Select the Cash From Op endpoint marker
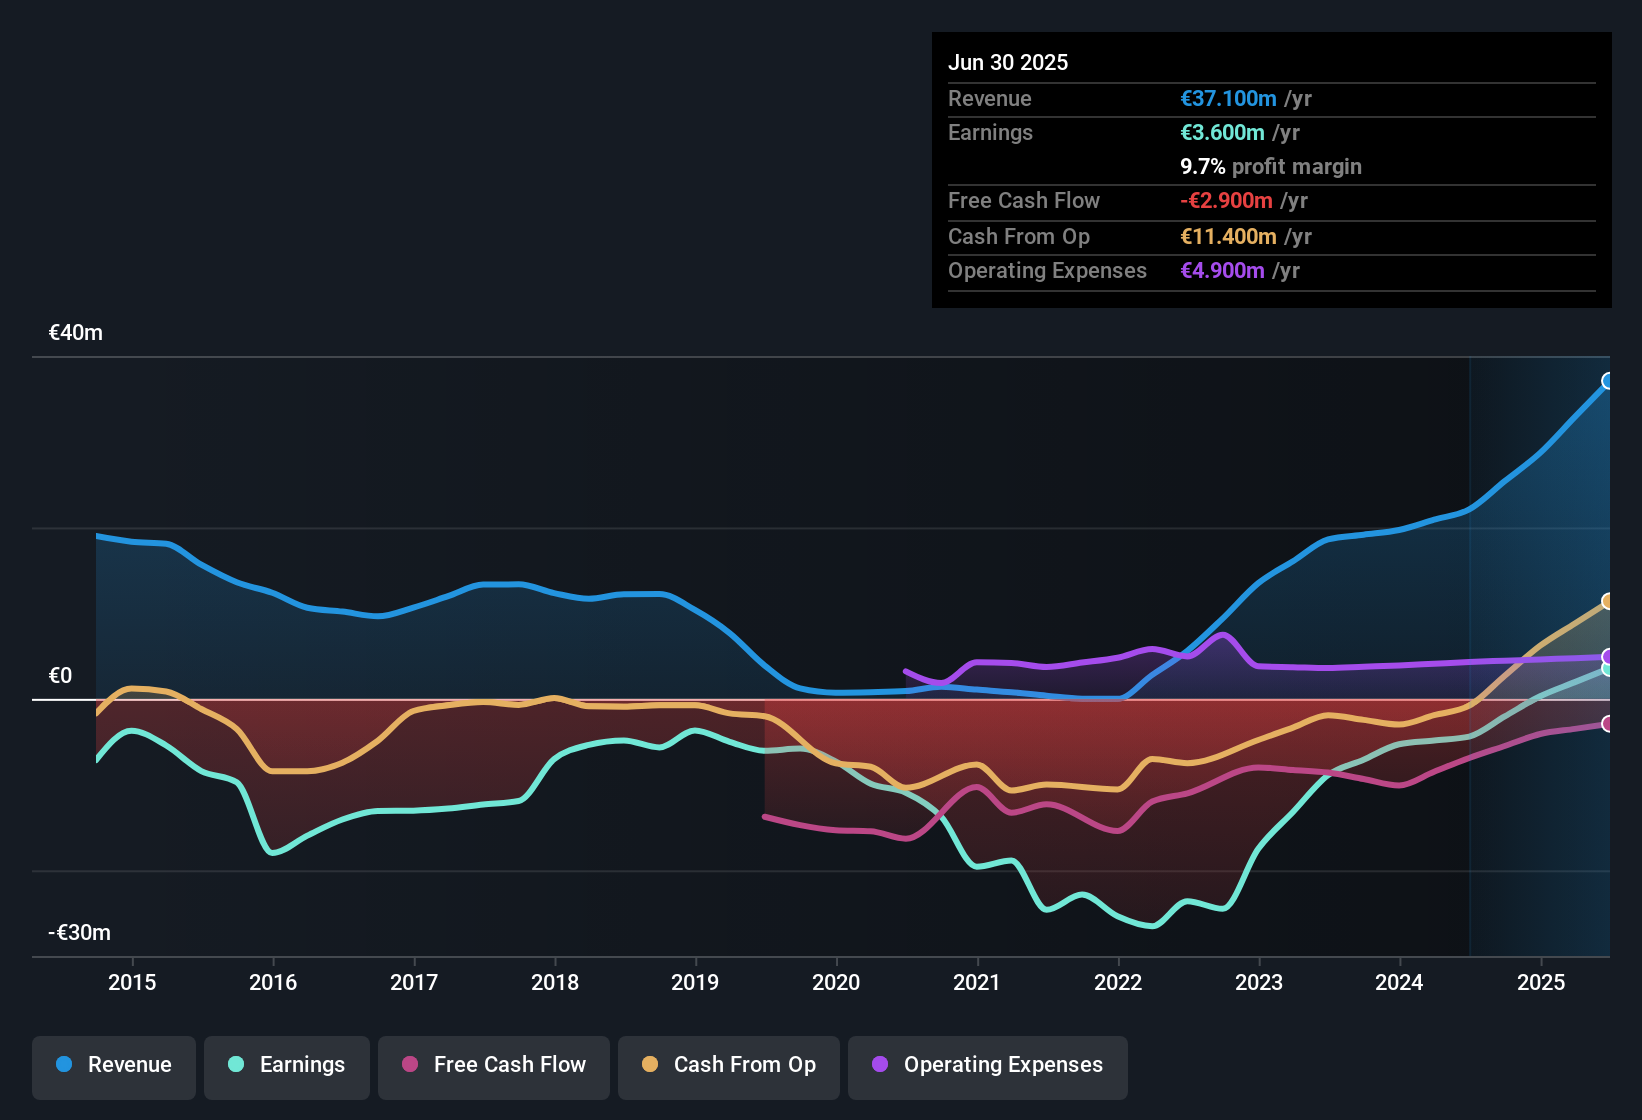This screenshot has width=1642, height=1120. pyautogui.click(x=1607, y=601)
